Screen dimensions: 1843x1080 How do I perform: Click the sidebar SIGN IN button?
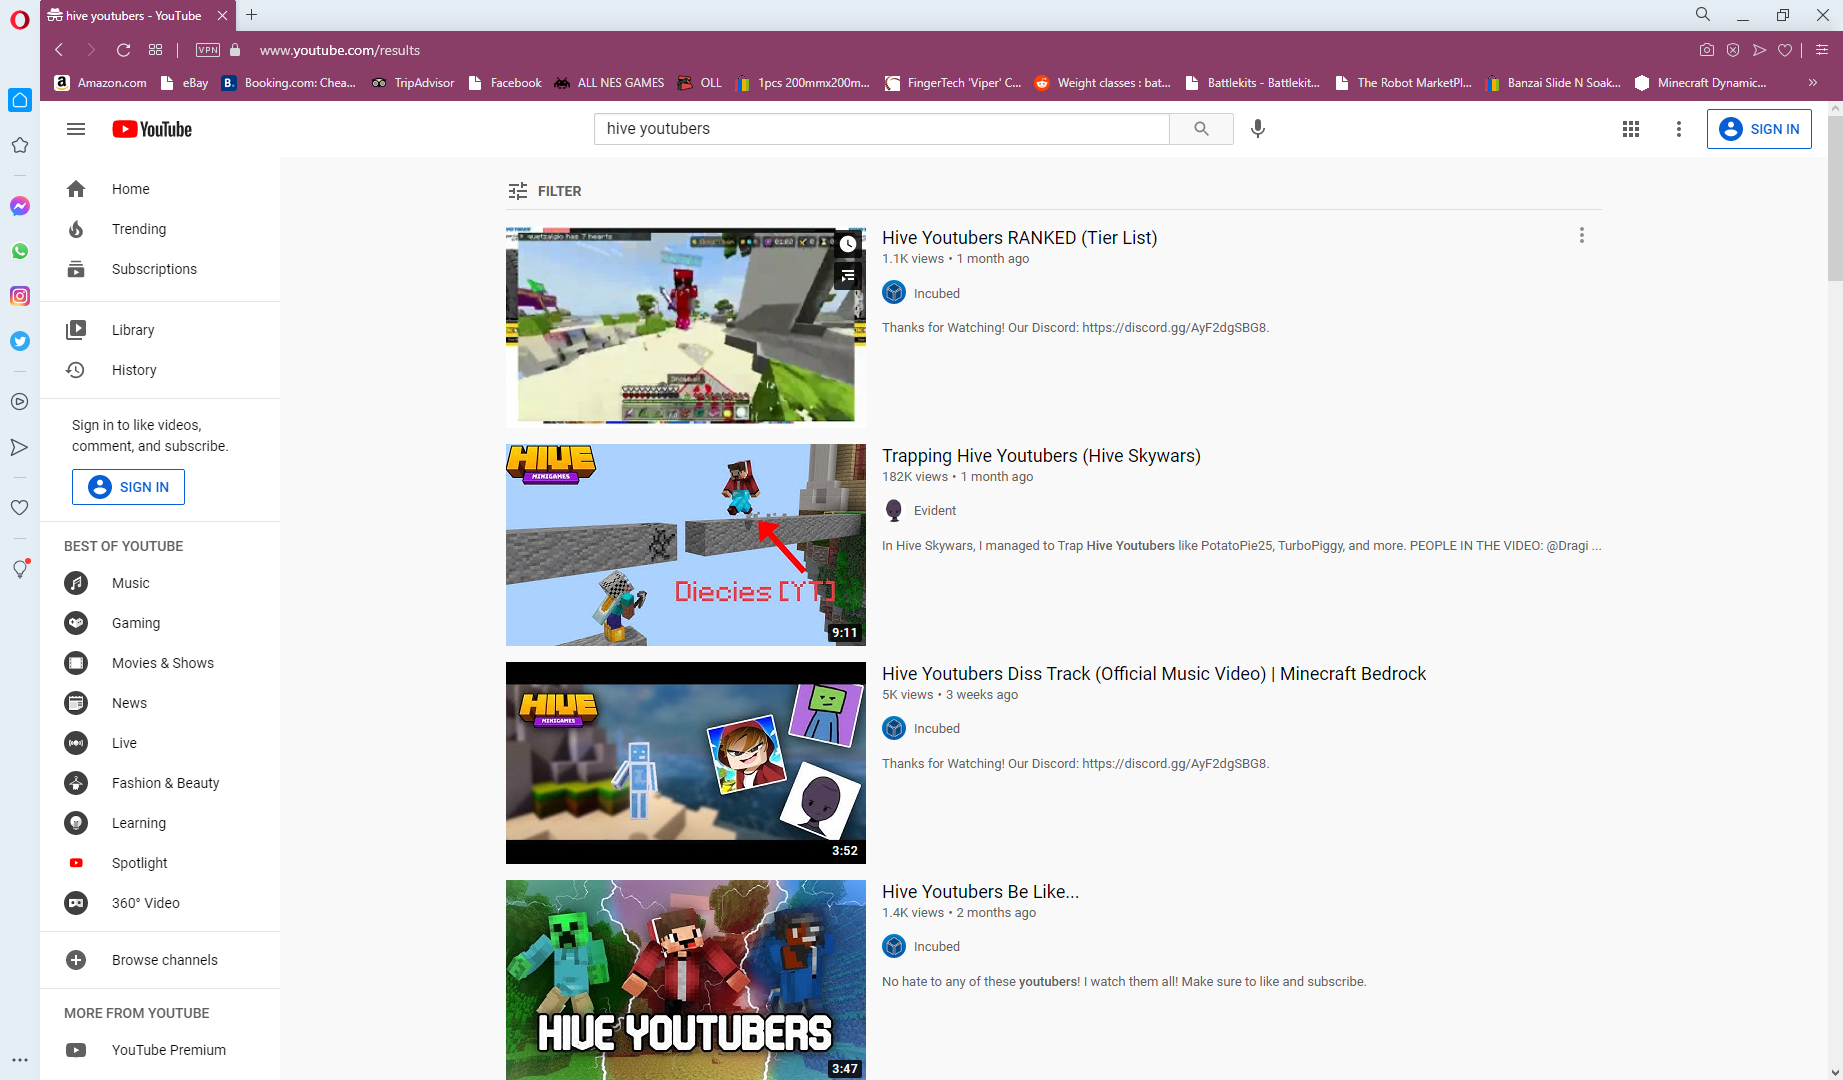[128, 487]
